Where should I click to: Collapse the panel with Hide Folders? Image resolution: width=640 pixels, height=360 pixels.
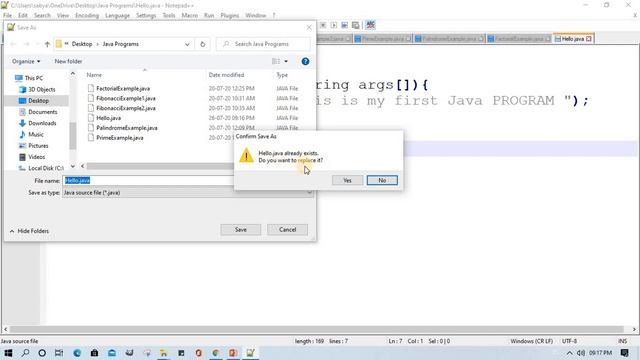pyautogui.click(x=29, y=231)
